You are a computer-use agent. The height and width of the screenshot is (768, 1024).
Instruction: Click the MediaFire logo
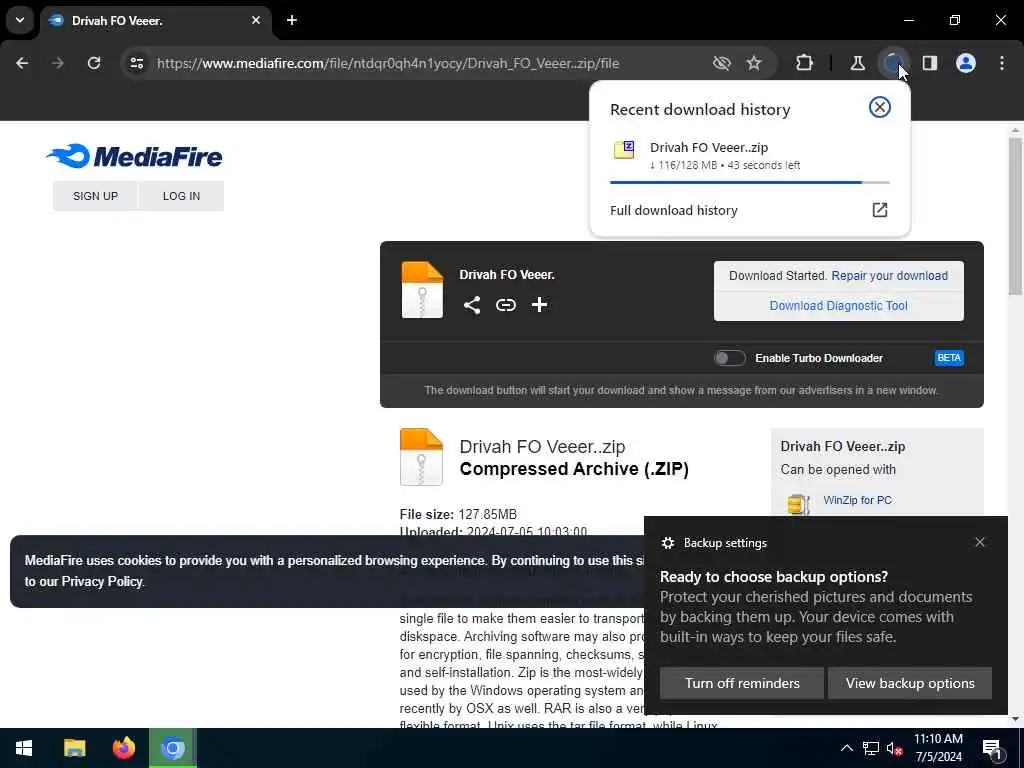pyautogui.click(x=135, y=156)
